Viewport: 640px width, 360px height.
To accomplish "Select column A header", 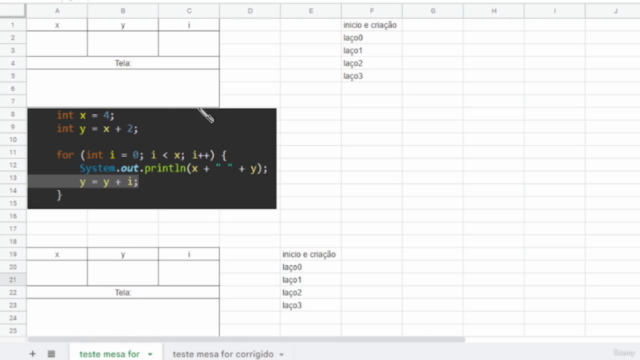I will tap(57, 11).
